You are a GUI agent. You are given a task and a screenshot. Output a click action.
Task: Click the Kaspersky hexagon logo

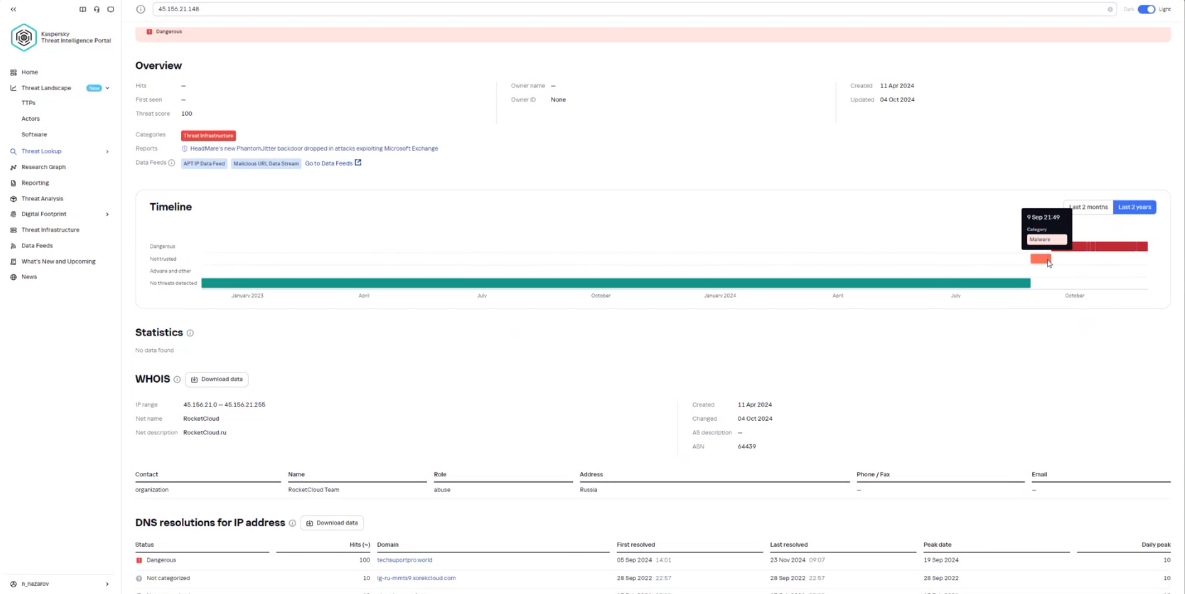(x=23, y=38)
